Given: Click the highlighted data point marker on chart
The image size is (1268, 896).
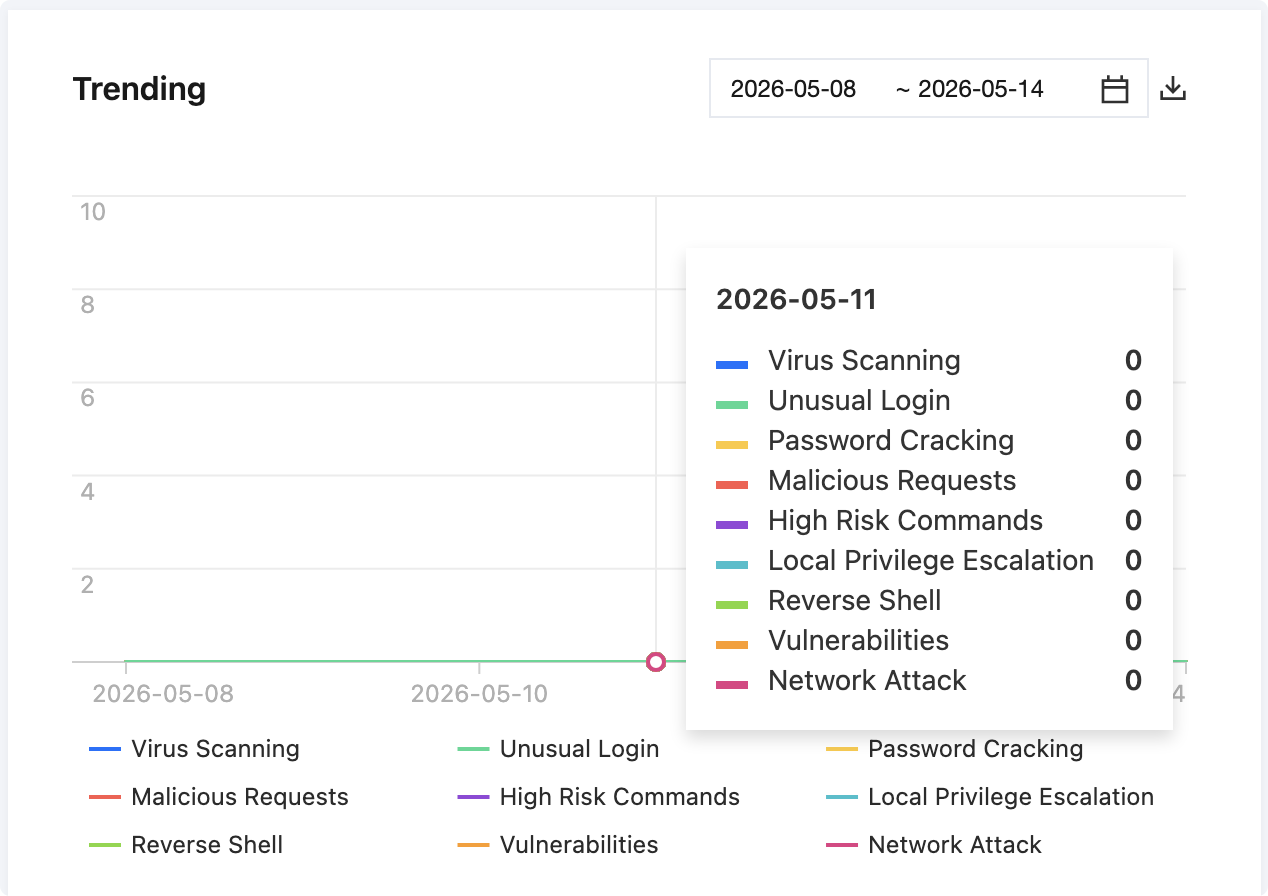Looking at the screenshot, I should 656,661.
